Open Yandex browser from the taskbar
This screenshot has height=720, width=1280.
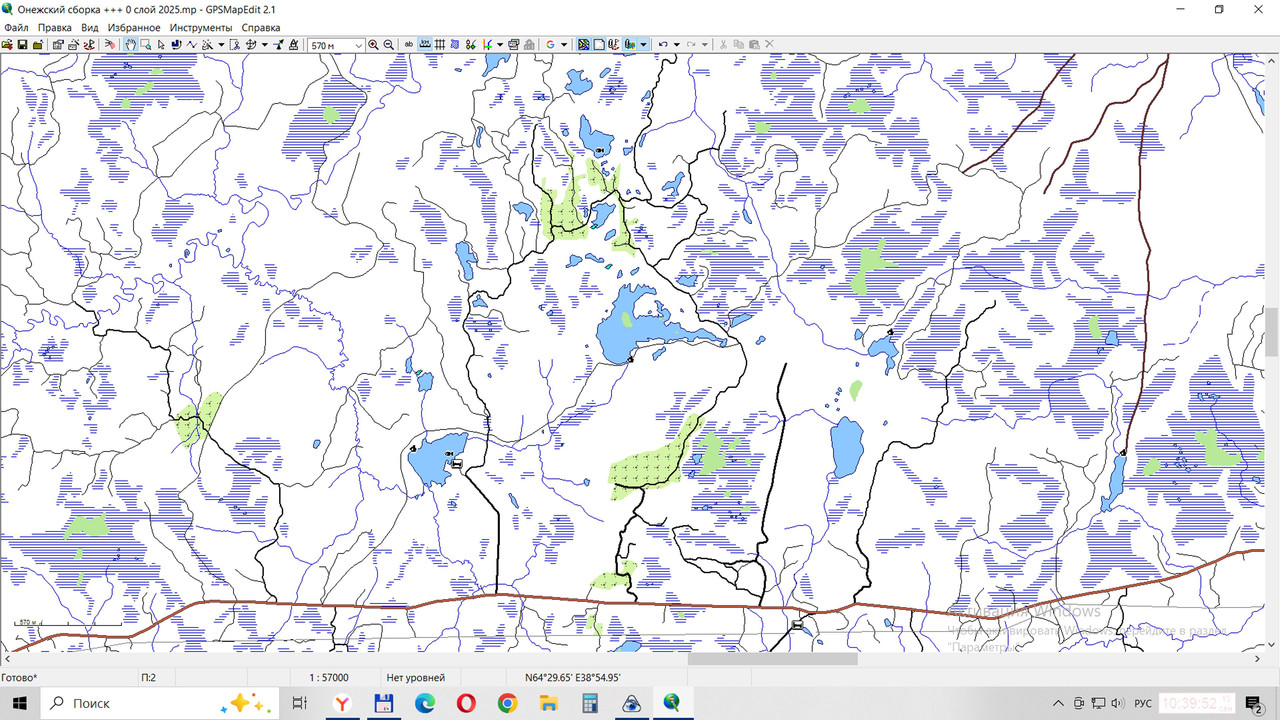pos(341,703)
